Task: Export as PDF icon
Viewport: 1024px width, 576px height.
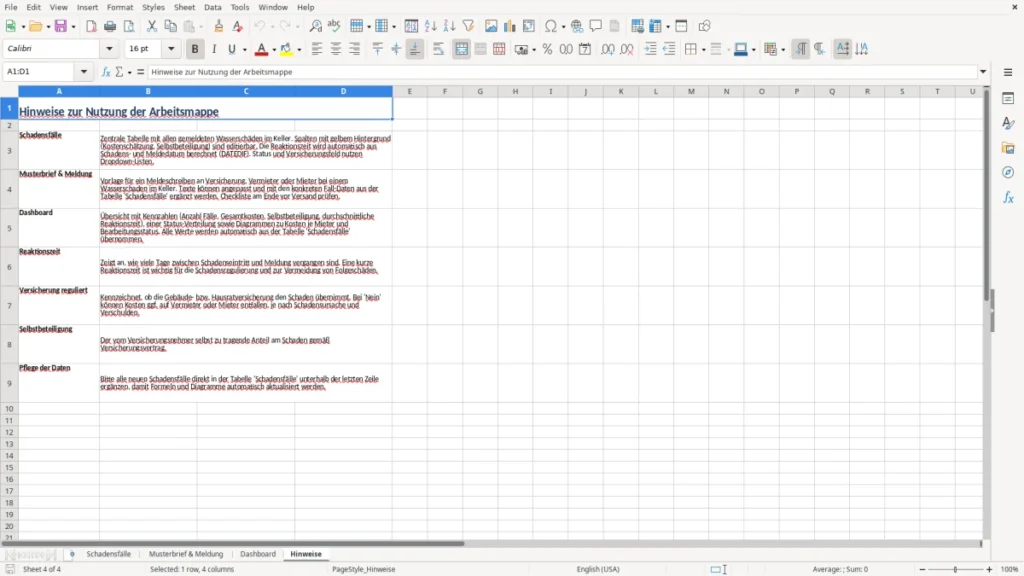Action: pos(91,26)
